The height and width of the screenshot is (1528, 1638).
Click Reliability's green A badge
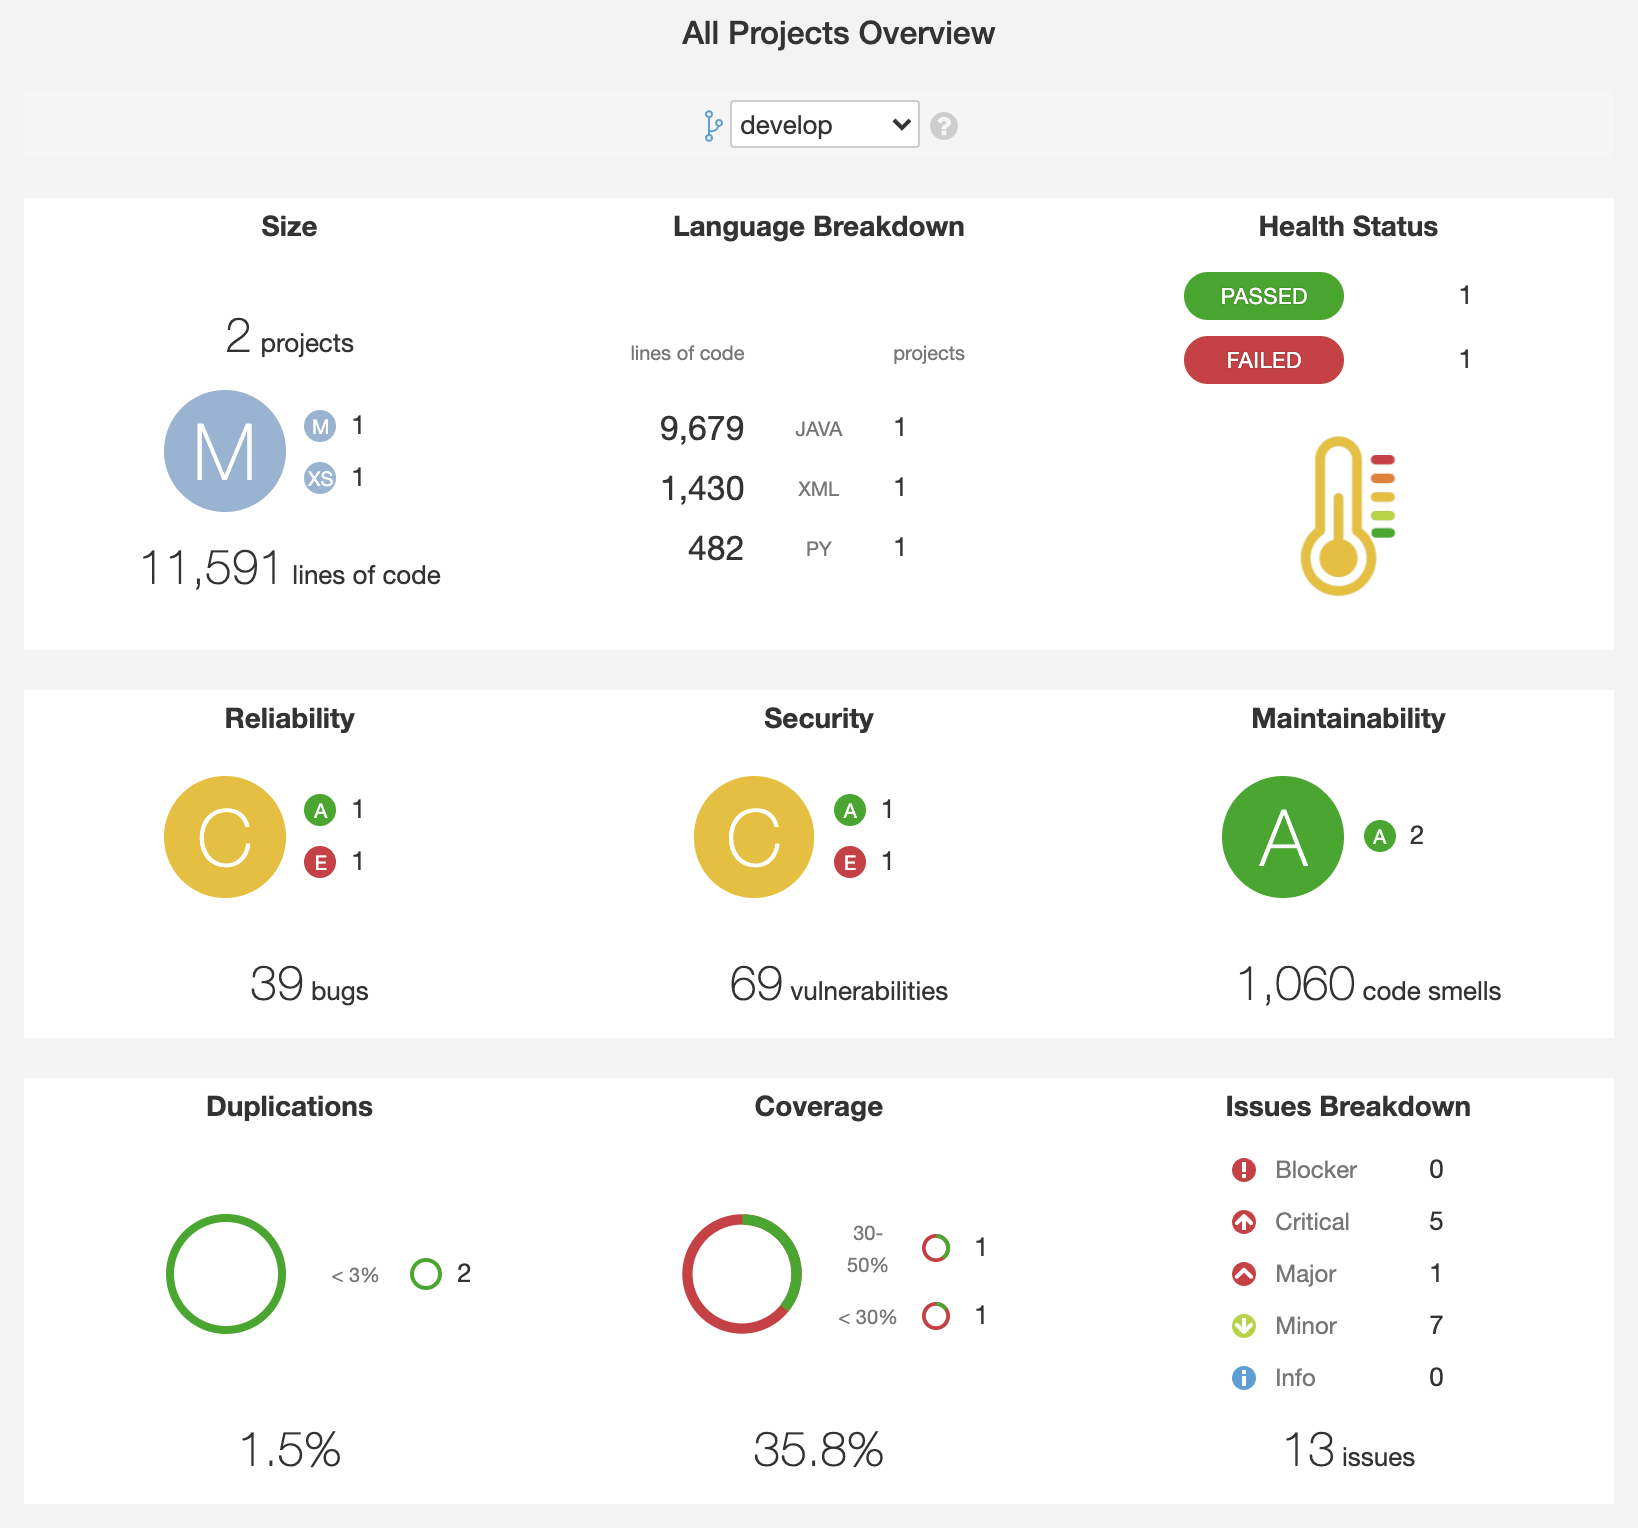pyautogui.click(x=320, y=810)
